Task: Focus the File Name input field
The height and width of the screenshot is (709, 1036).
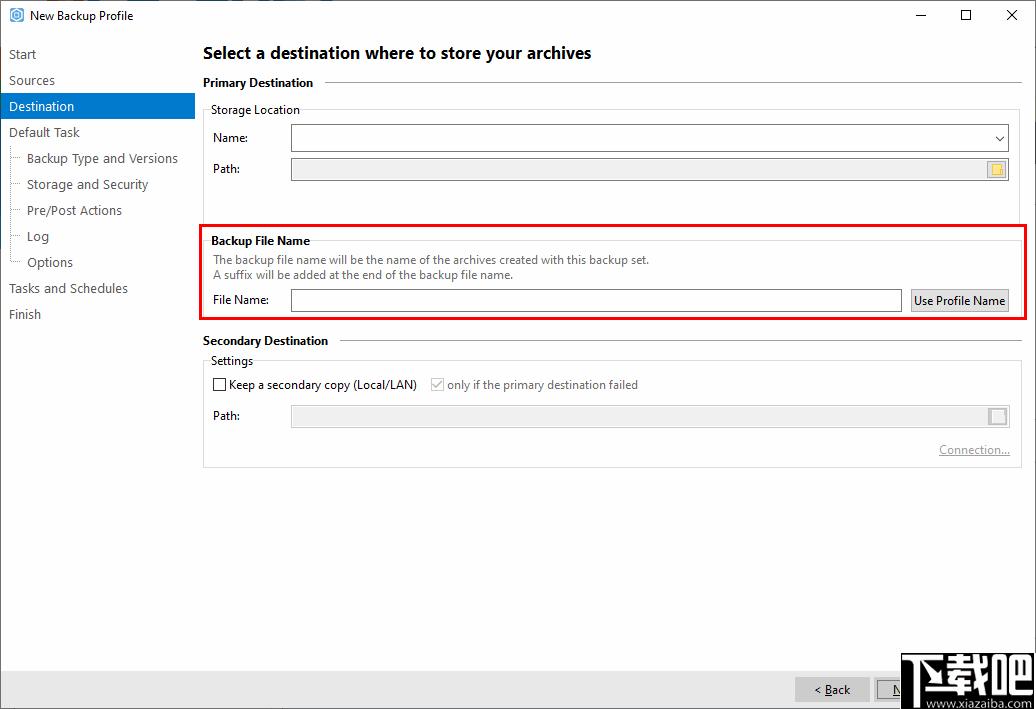Action: tap(596, 300)
